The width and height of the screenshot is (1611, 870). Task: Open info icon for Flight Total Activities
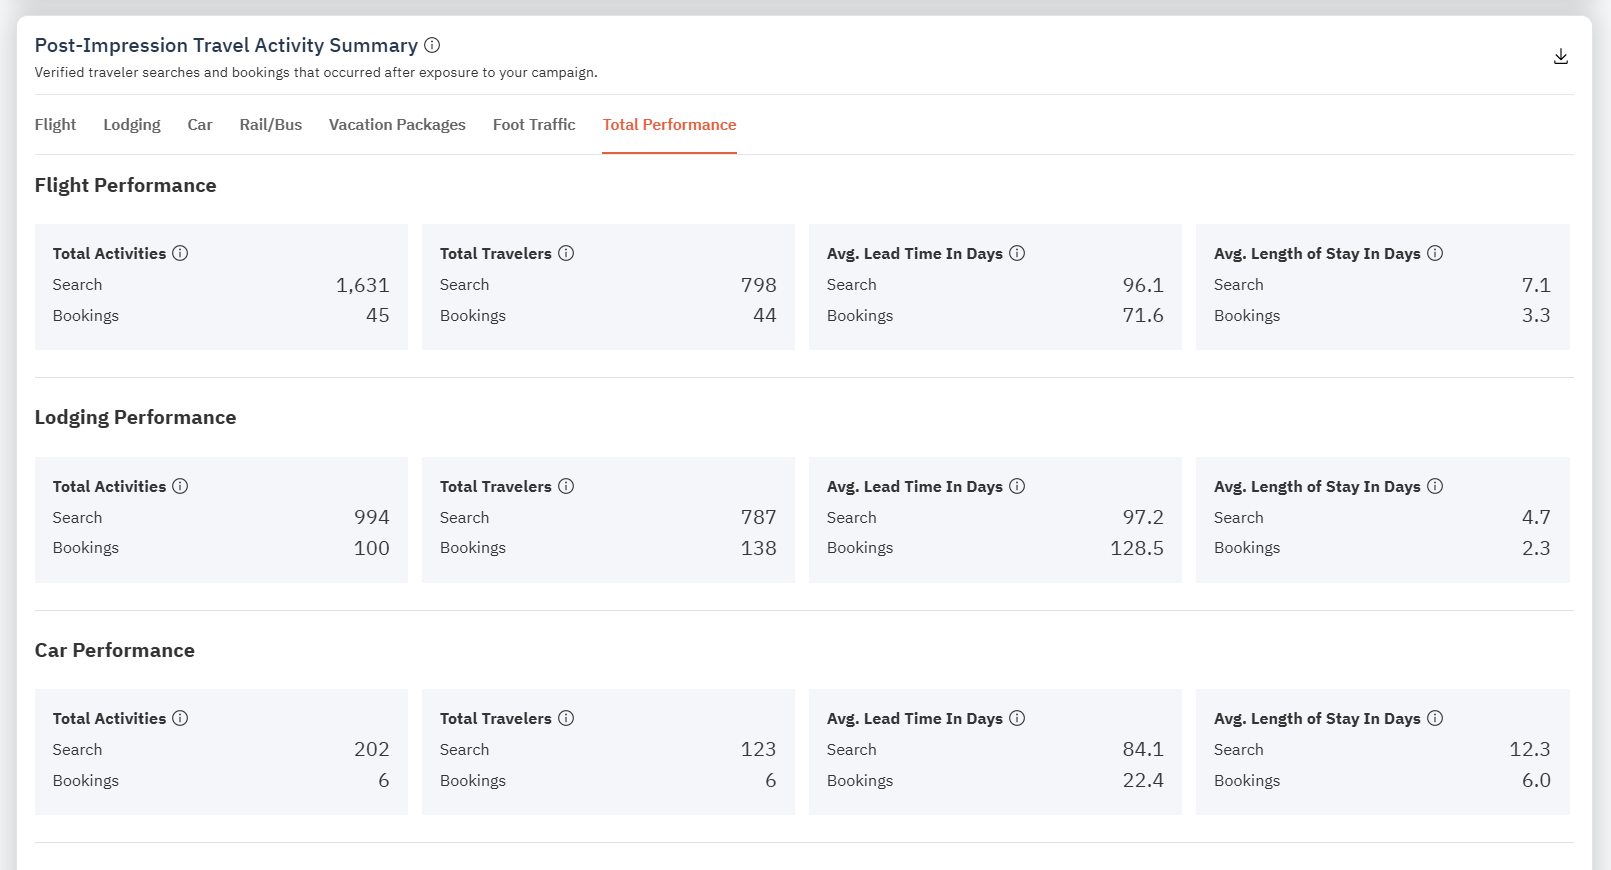(180, 254)
